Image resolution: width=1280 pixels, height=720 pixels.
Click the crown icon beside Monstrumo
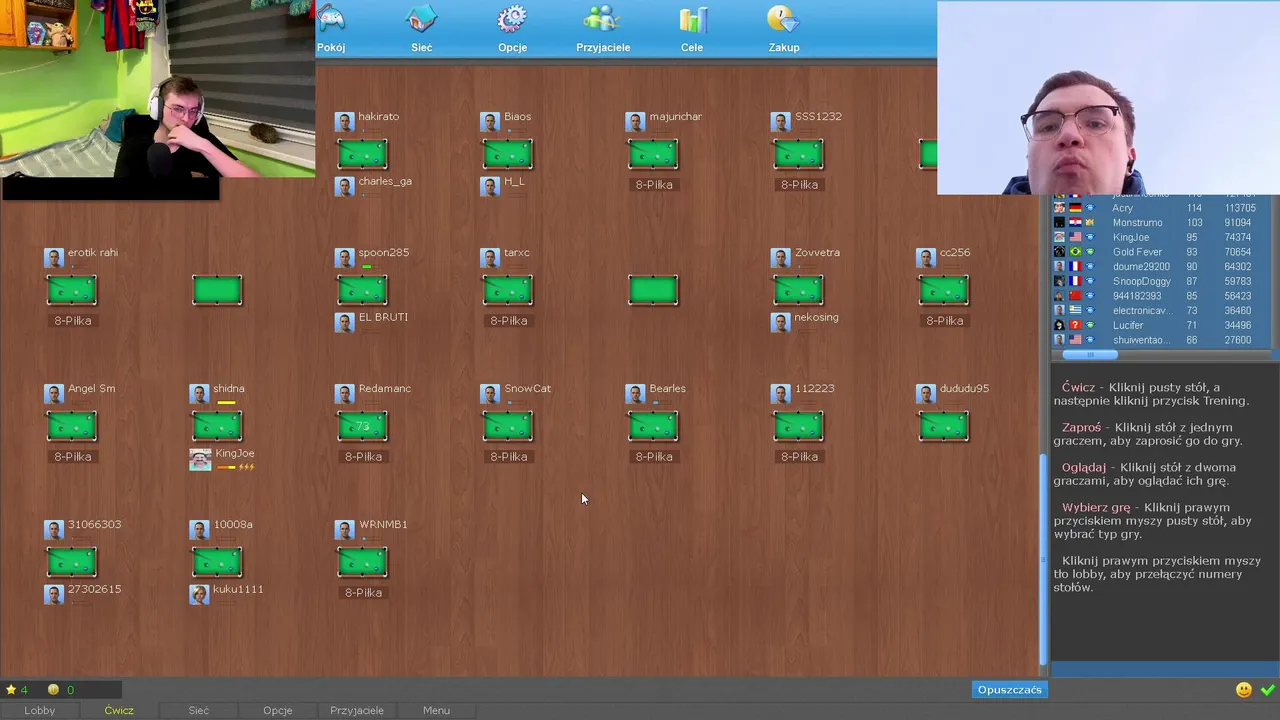click(x=1090, y=223)
